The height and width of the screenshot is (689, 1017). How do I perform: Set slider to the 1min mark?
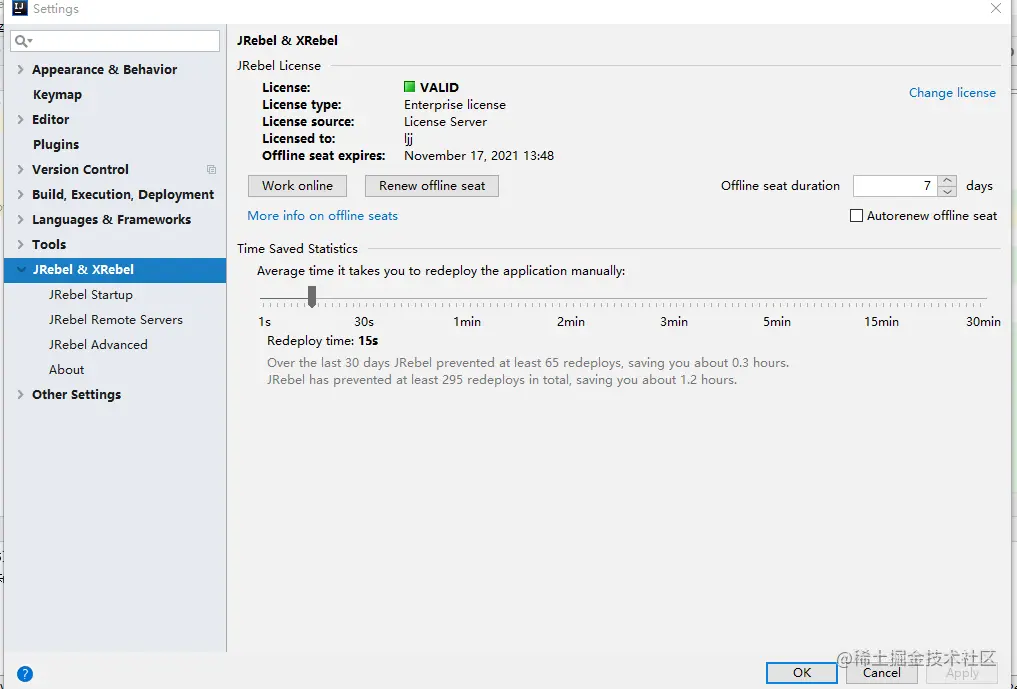[x=467, y=299]
